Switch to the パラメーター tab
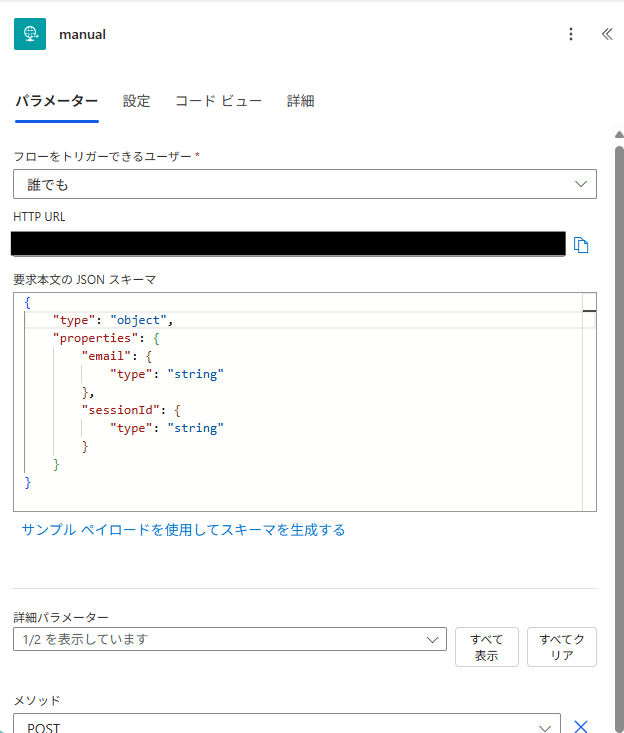Viewport: 624px width, 733px height. coord(57,101)
